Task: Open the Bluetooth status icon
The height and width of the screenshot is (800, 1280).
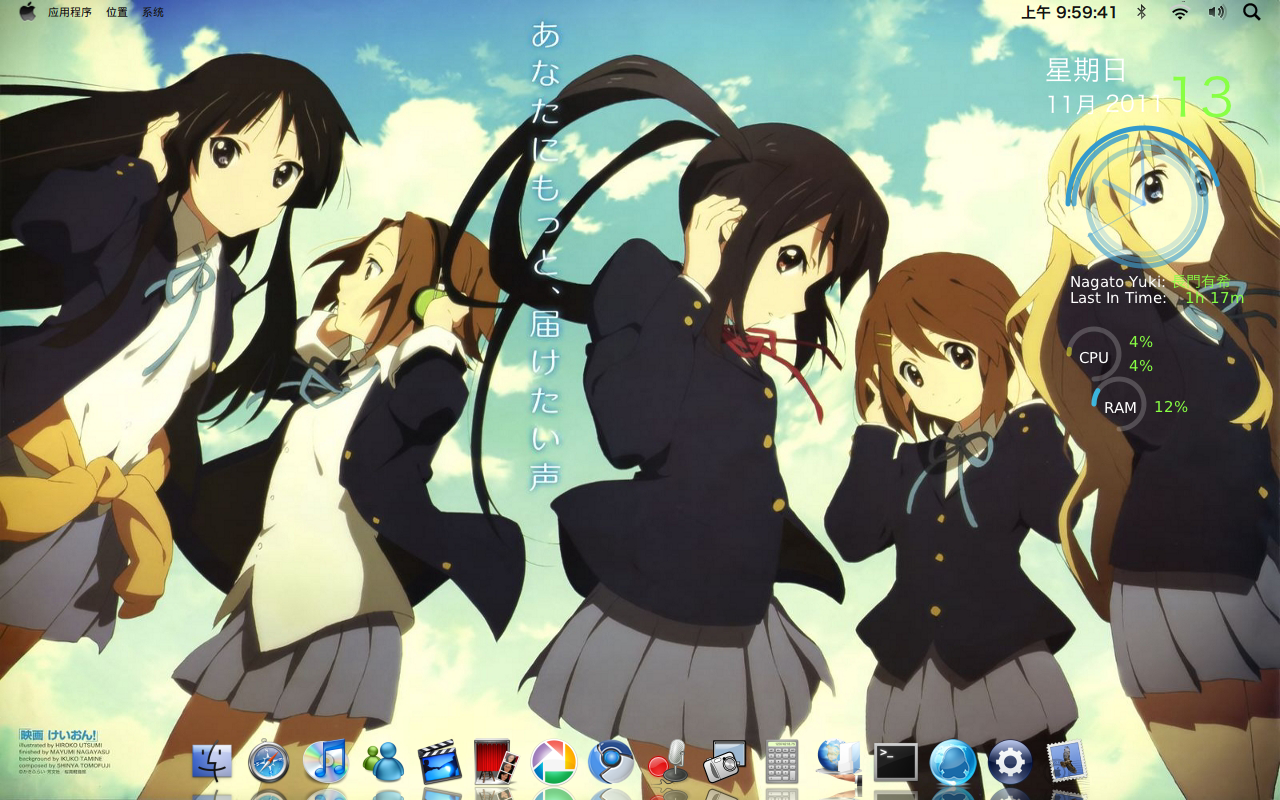Action: pyautogui.click(x=1141, y=12)
